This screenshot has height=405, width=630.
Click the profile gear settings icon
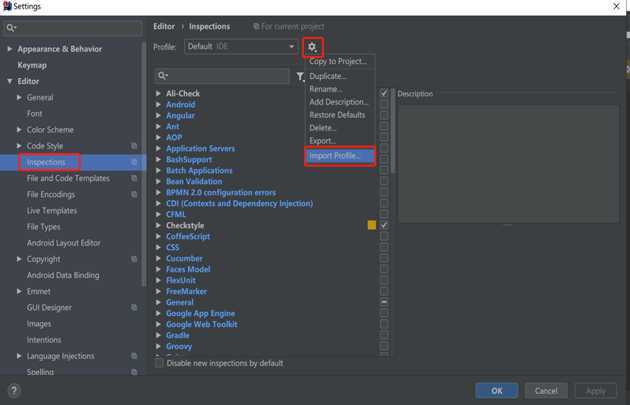click(x=312, y=47)
